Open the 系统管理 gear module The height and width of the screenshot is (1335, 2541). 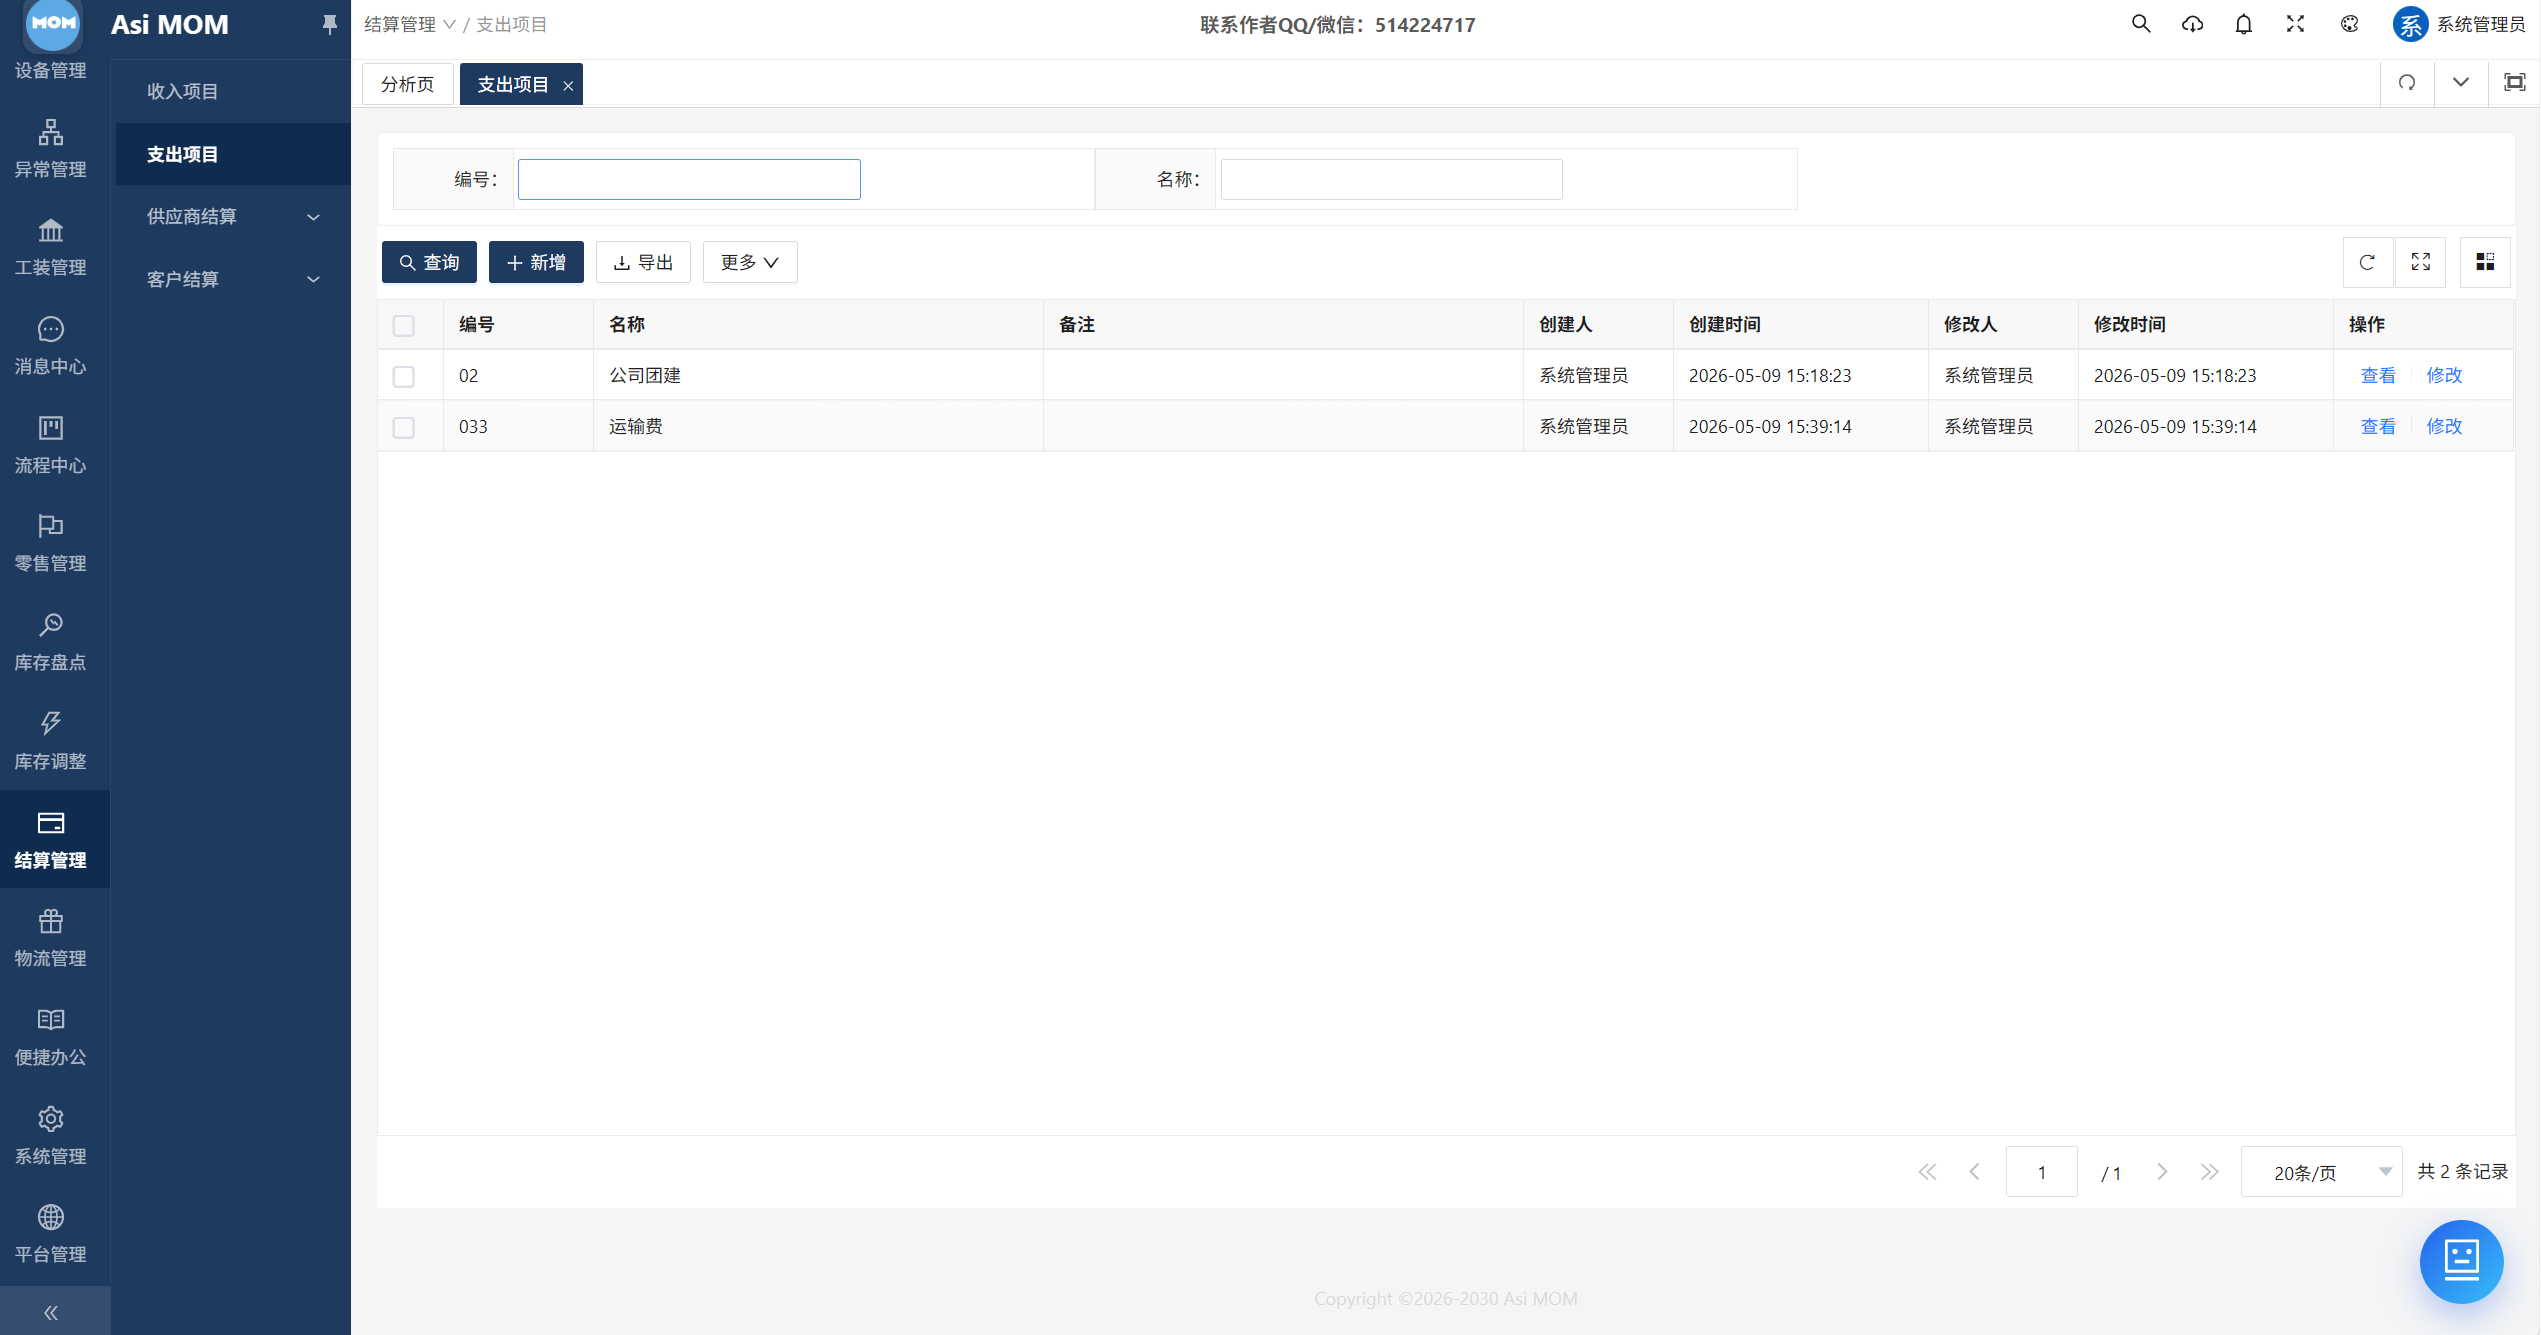click(x=51, y=1135)
